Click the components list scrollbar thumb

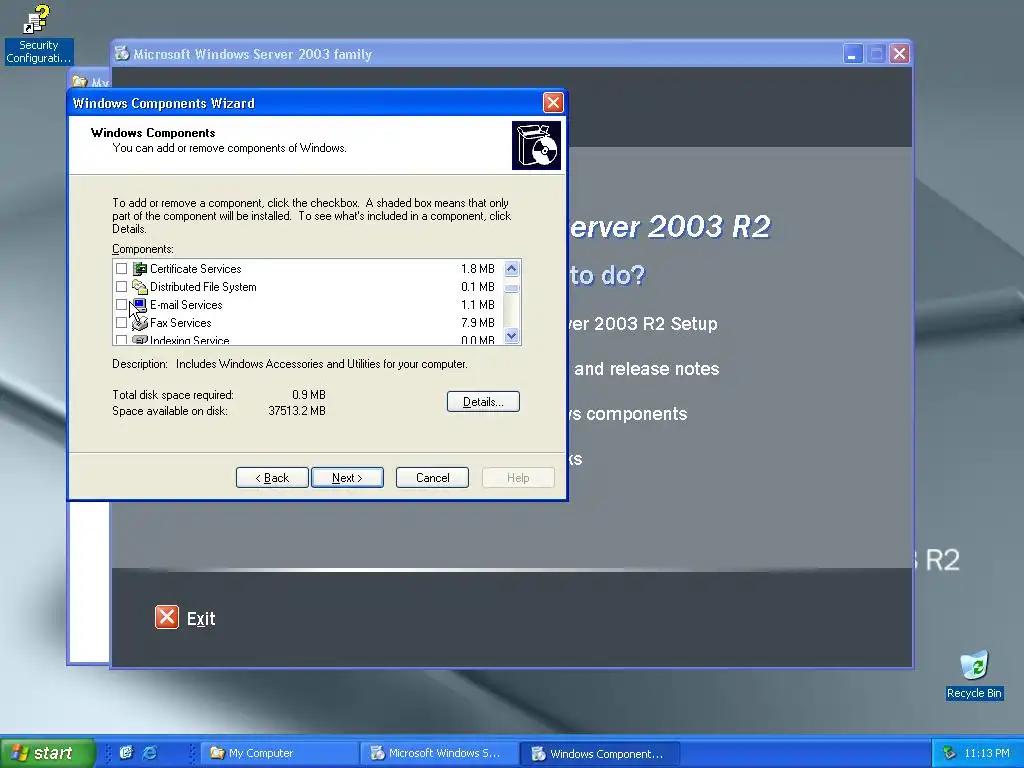pos(511,288)
